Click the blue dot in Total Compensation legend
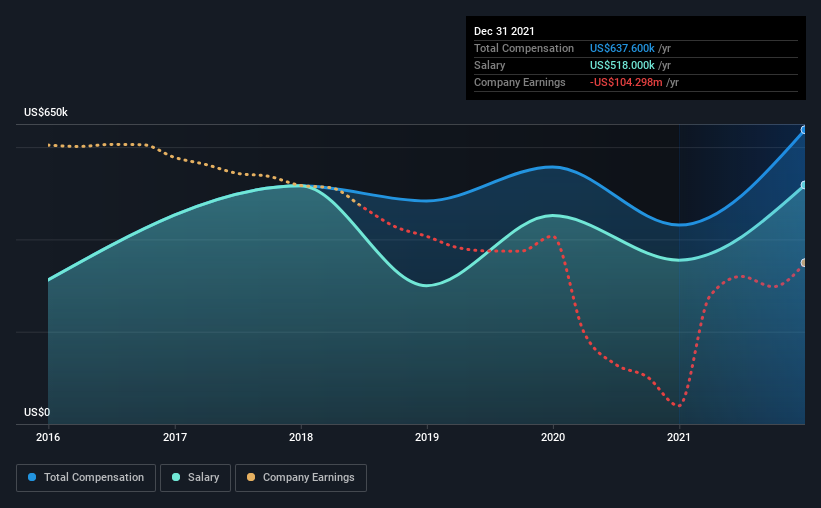 coord(32,477)
